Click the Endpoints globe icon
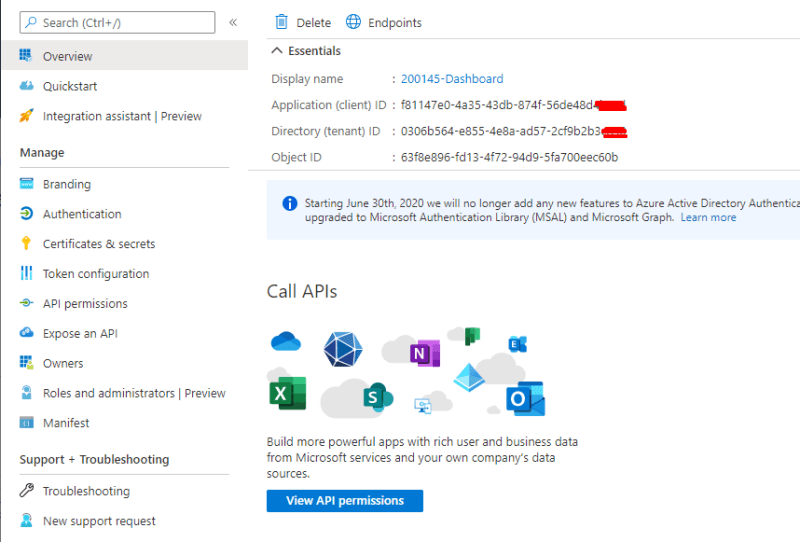This screenshot has width=800, height=542. click(x=353, y=22)
